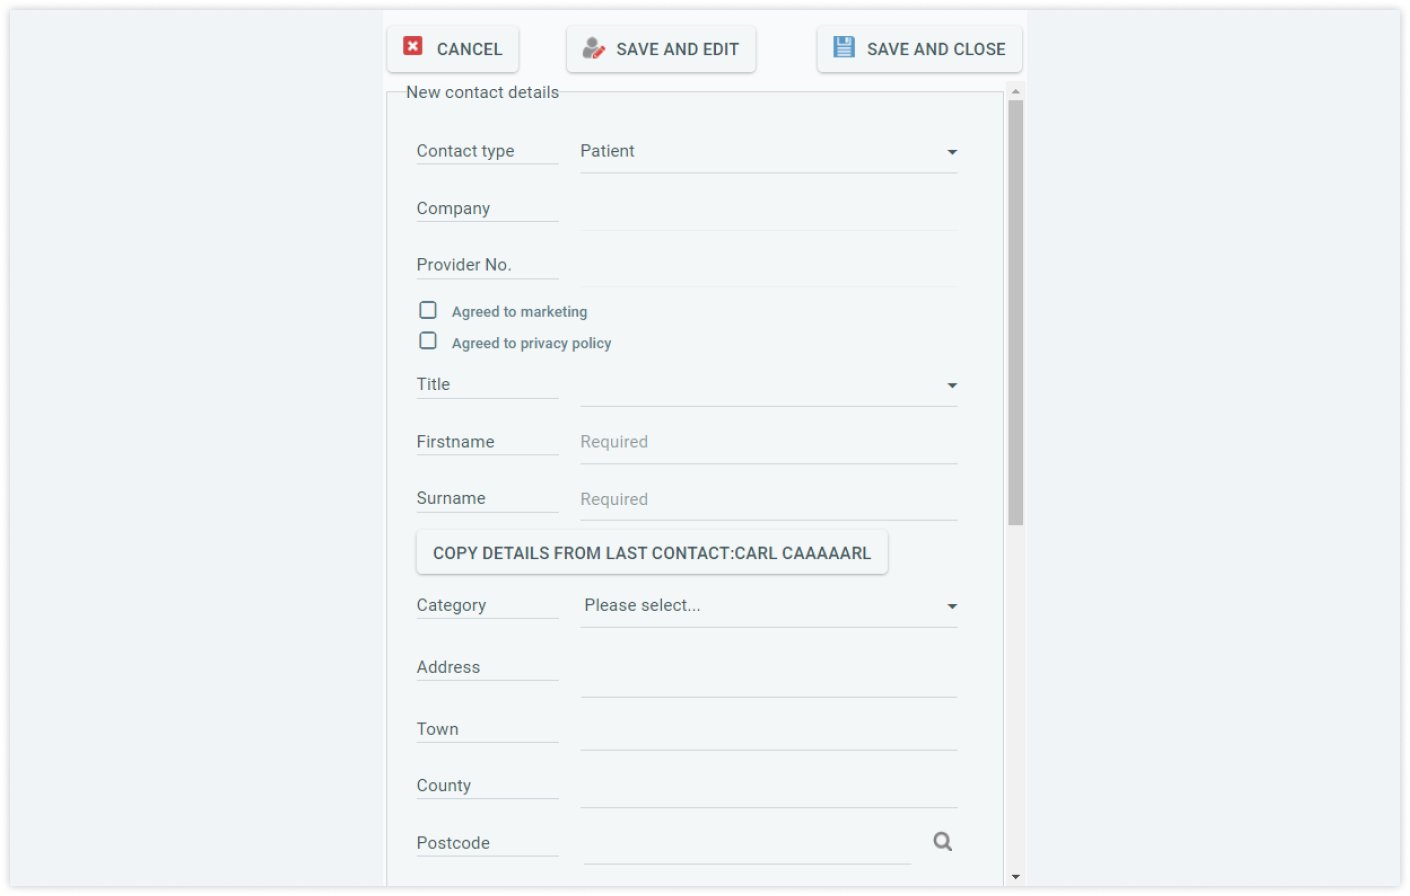
Task: Click the Surname required input field
Action: (768, 500)
